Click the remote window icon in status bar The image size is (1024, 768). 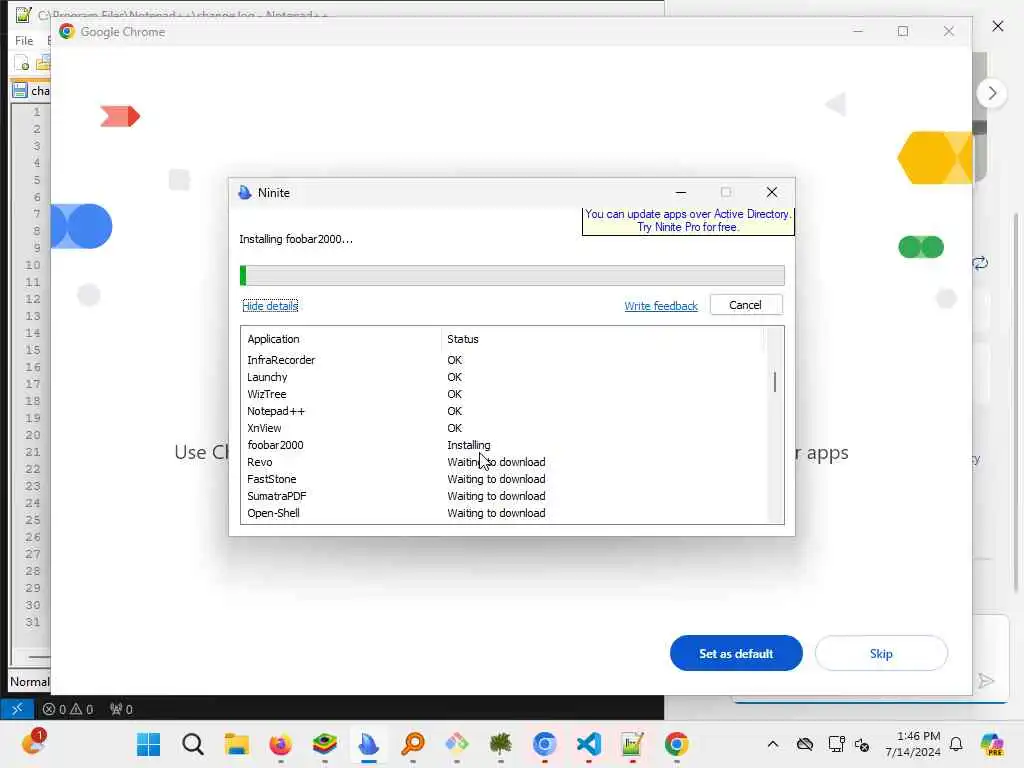pyautogui.click(x=17, y=709)
